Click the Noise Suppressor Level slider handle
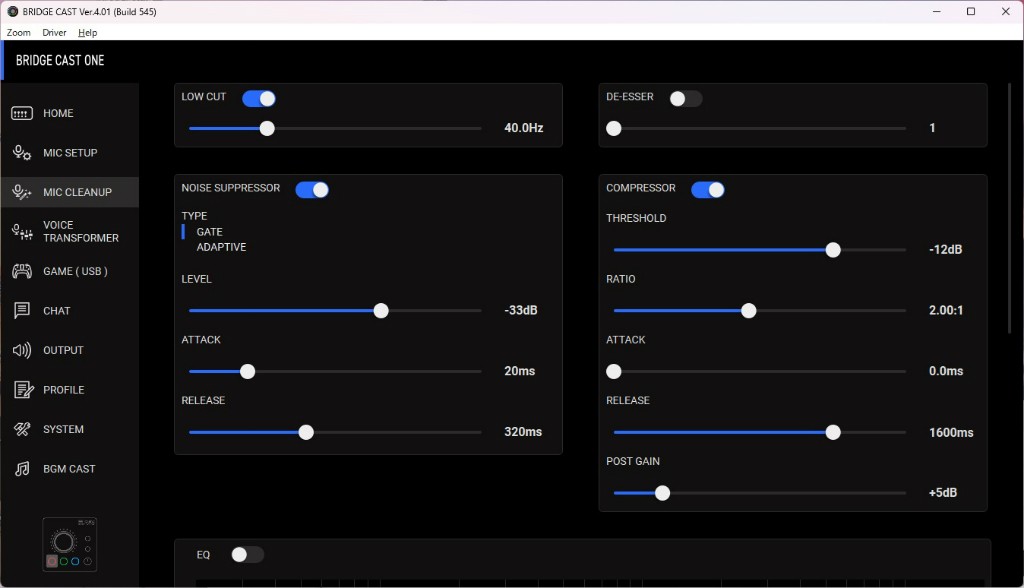The width and height of the screenshot is (1024, 588). pos(381,311)
